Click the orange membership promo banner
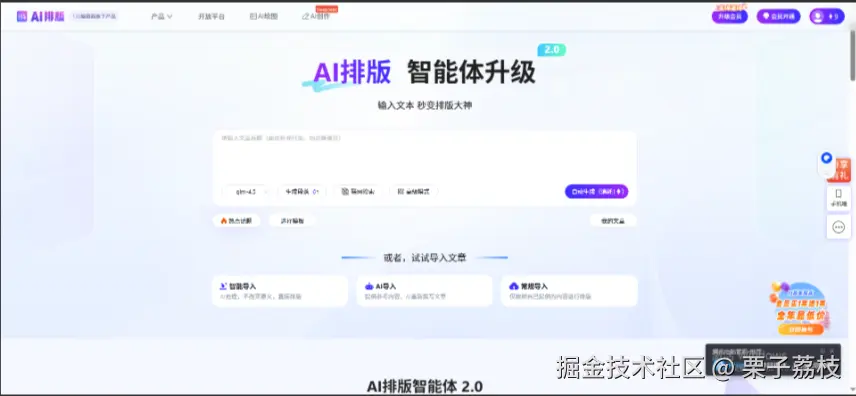 [799, 309]
